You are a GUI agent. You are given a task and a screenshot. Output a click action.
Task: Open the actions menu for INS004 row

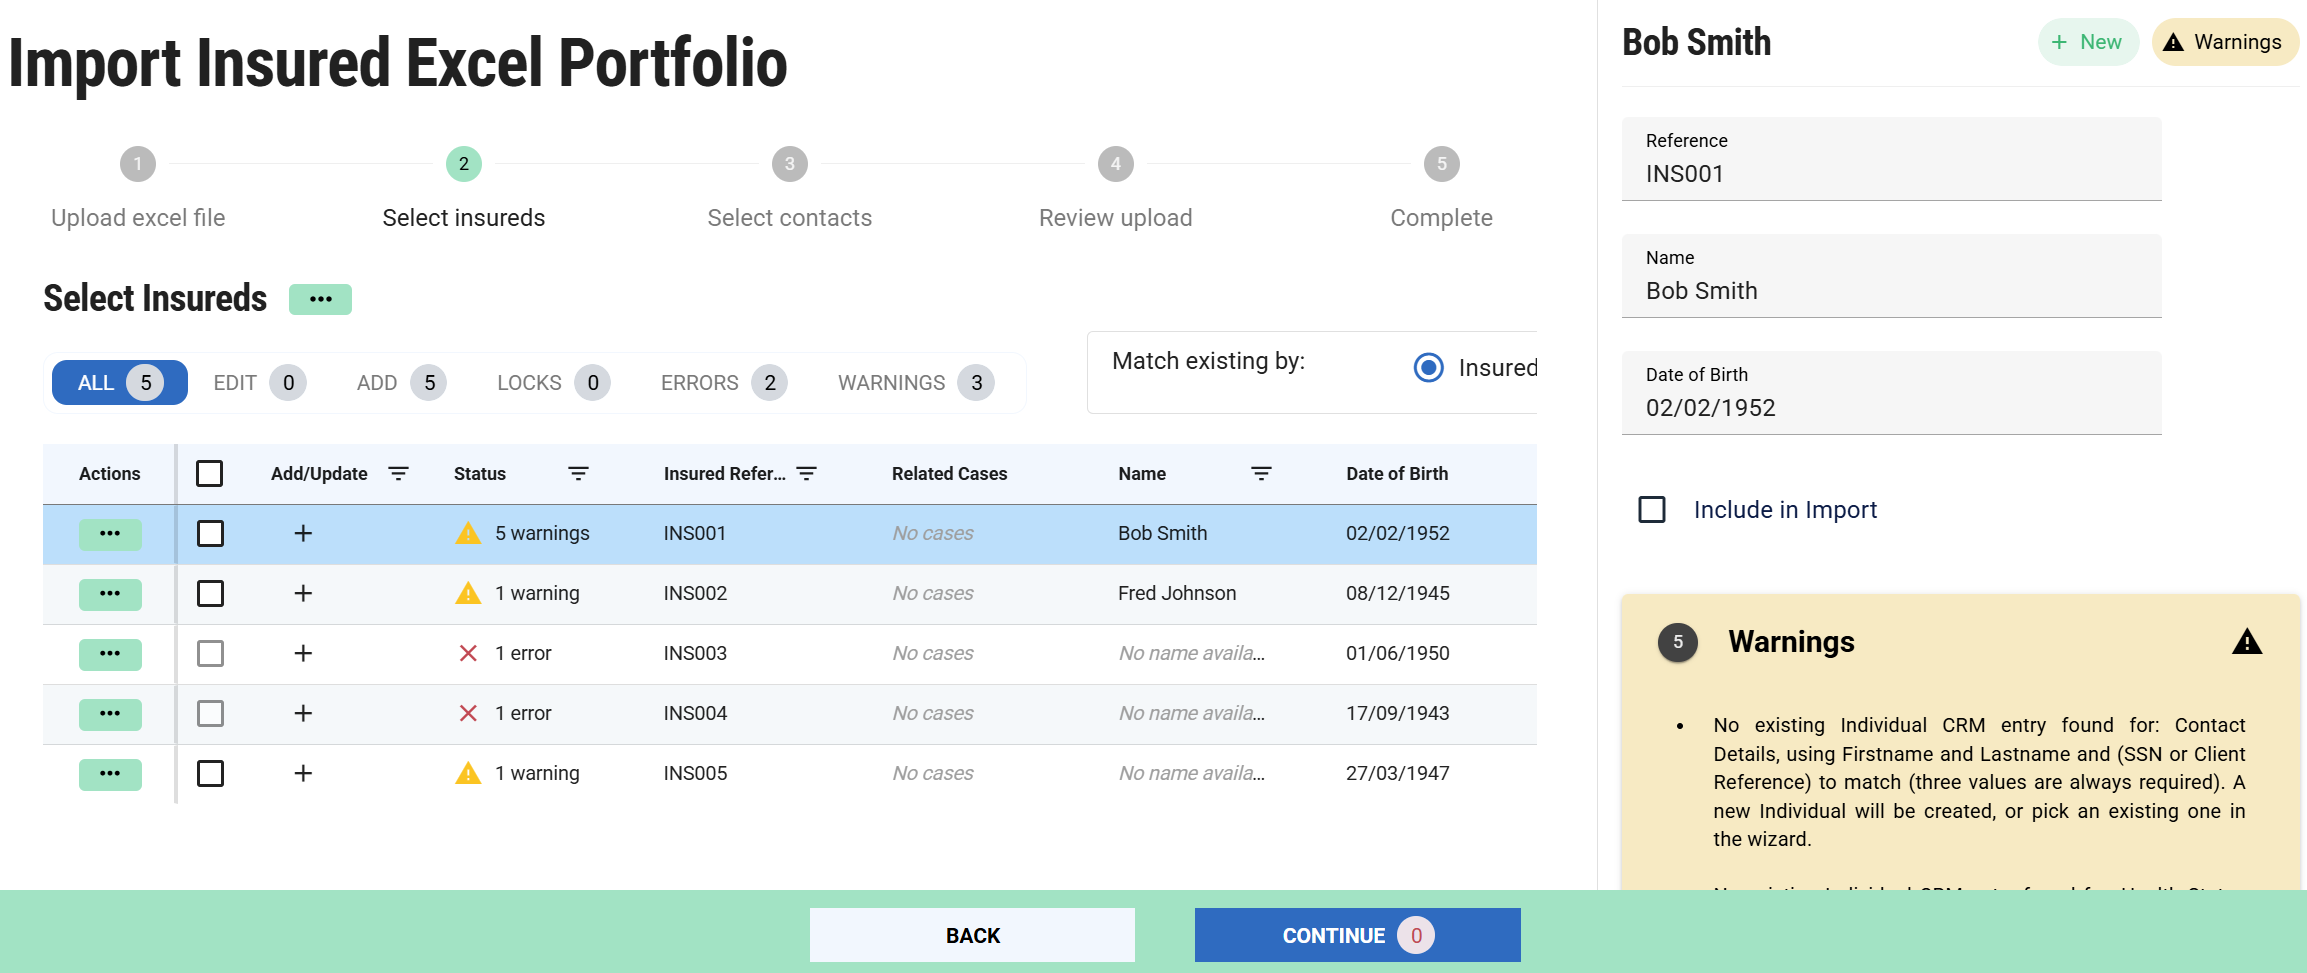[110, 713]
